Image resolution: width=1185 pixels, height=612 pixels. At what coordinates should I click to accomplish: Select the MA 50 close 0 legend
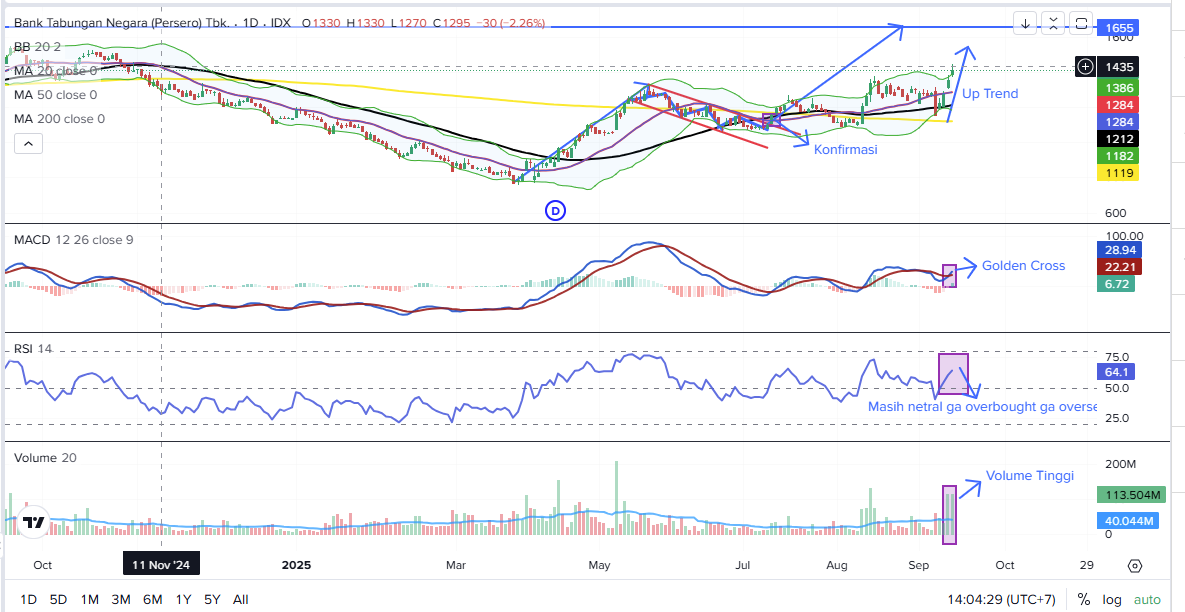point(56,95)
